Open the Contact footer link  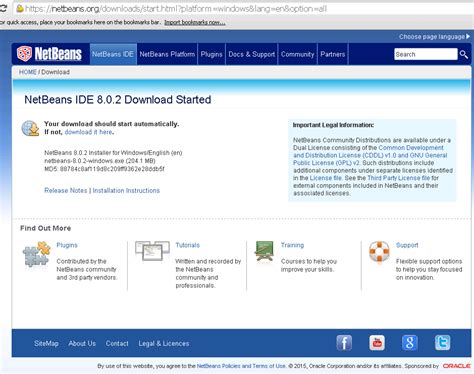tap(117, 343)
